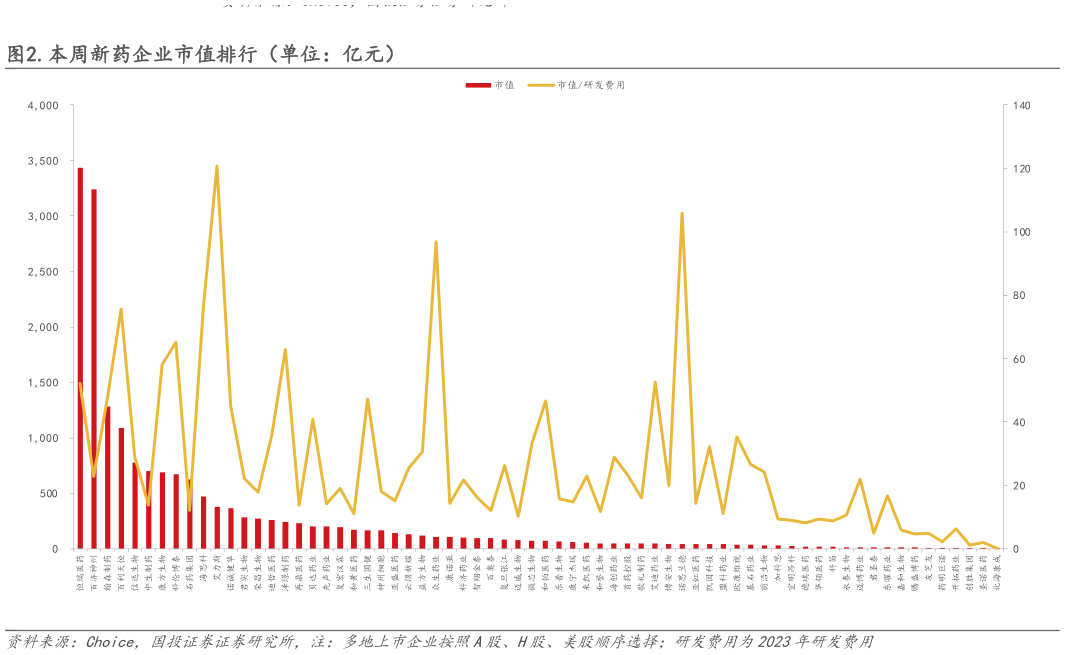Click the red legend color swatch
The image size is (1065, 655).
coord(480,86)
